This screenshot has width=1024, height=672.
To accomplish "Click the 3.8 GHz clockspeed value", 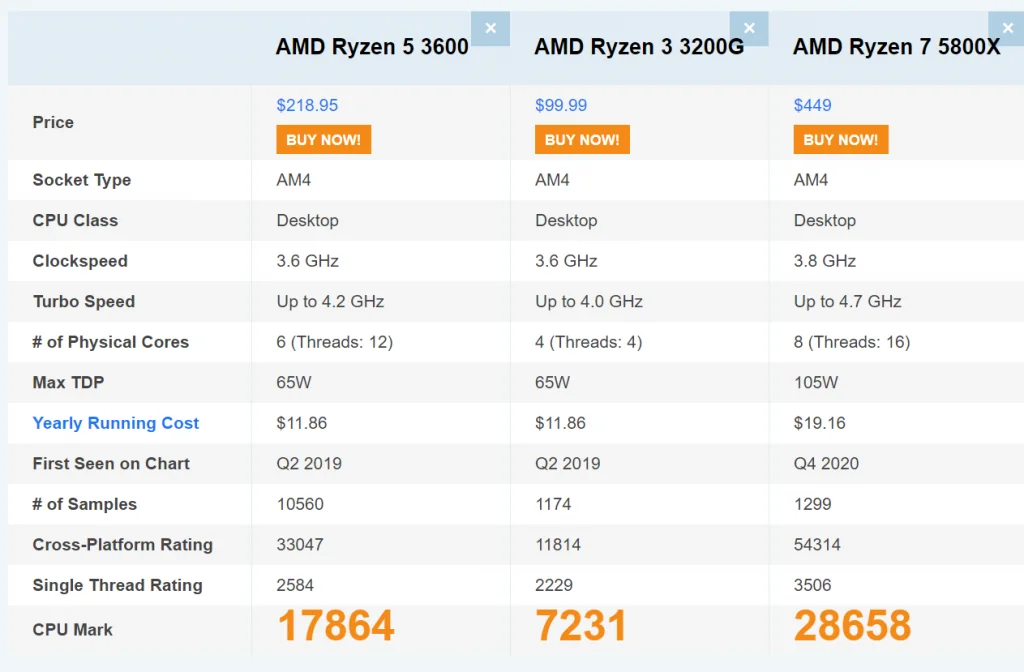I will pos(825,261).
